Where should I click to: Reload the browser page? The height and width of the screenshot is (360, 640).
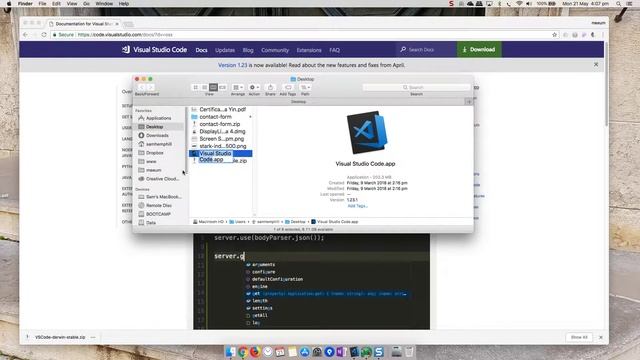(x=44, y=35)
